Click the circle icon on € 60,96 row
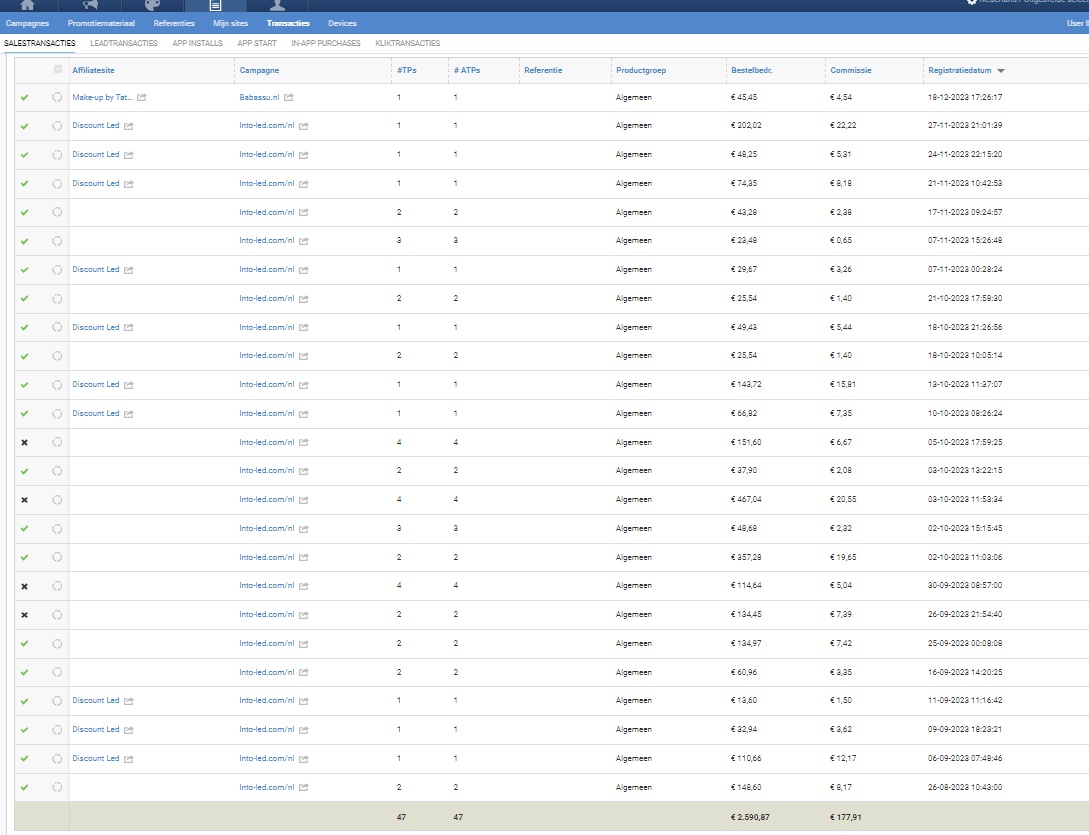 tap(57, 672)
